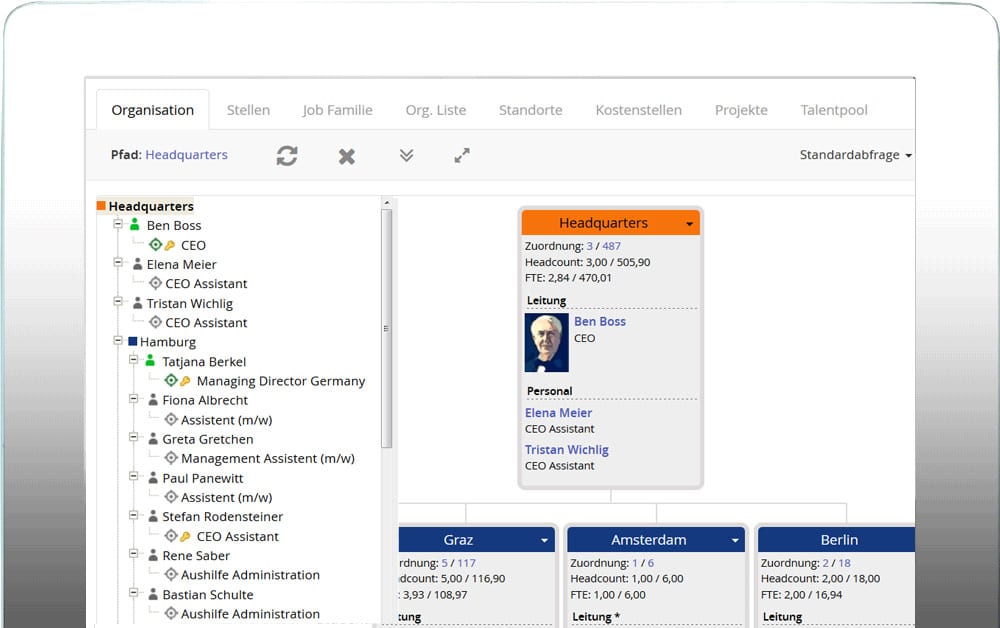
Task: Collapse the Greta Gretchen tree node
Action: [x=133, y=437]
